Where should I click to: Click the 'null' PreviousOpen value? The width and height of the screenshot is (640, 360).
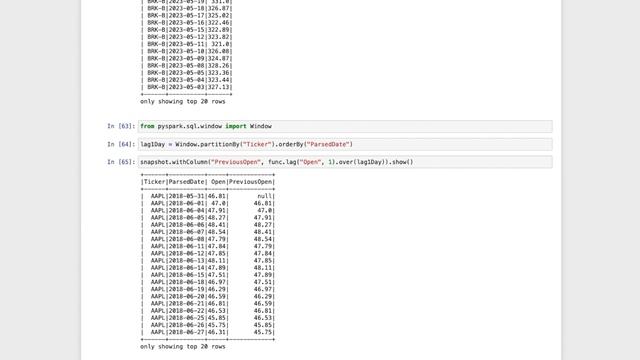(264, 196)
